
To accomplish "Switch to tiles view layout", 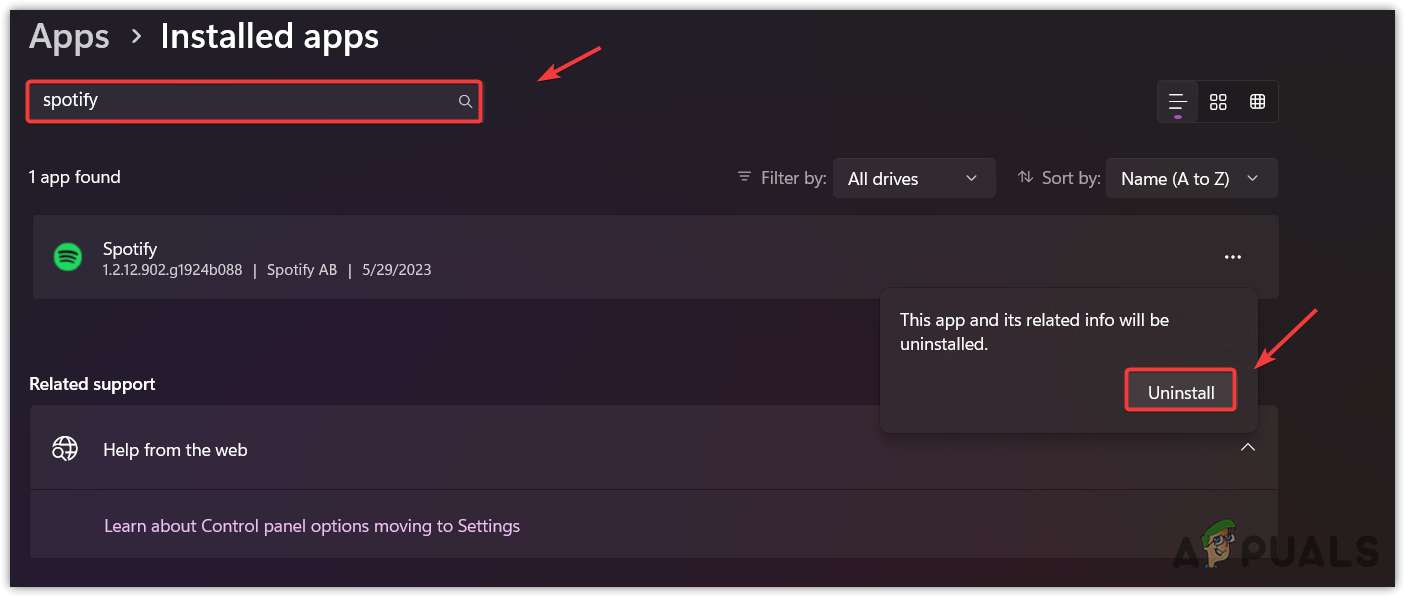I will click(1257, 101).
